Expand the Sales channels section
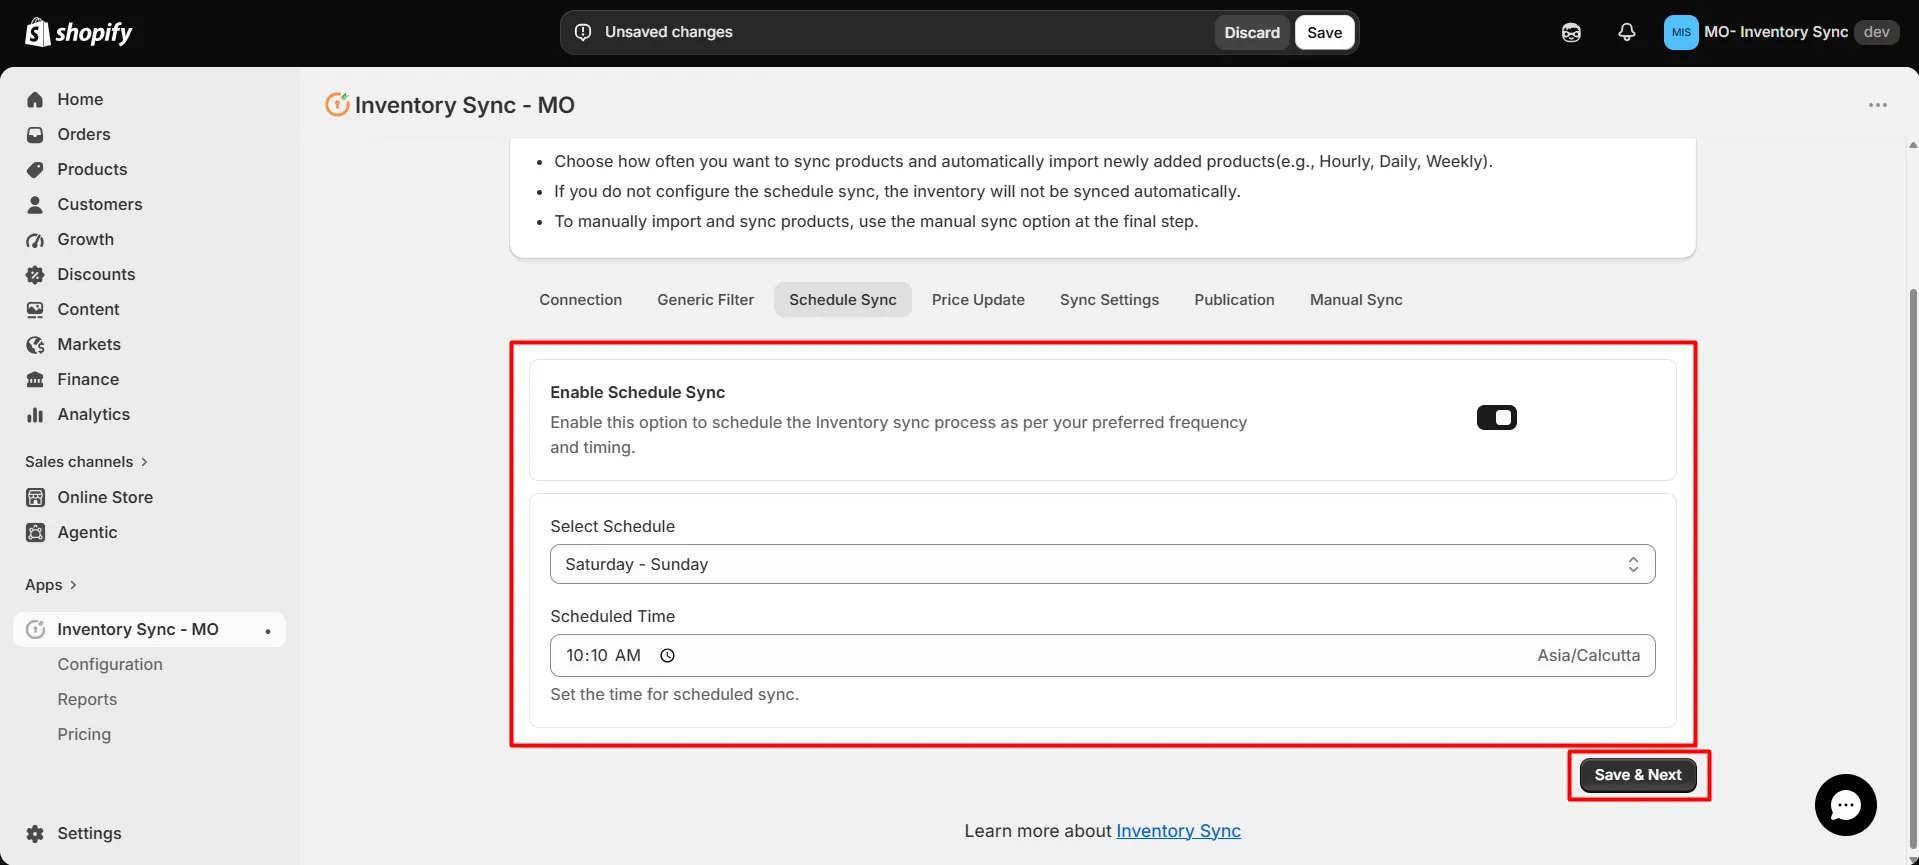Screen dimensions: 1919x865 point(86,462)
